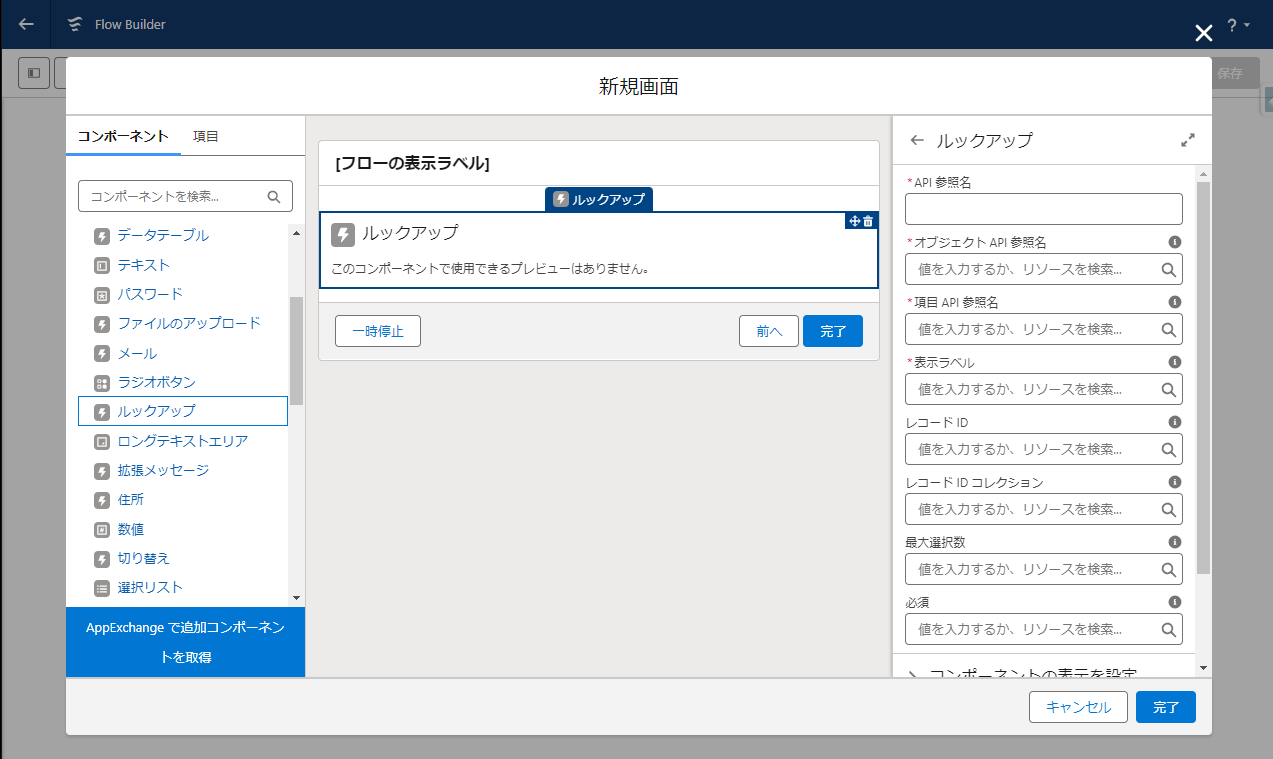The width and height of the screenshot is (1273, 759).
Task: Click the magnifier icon in component search
Action: point(274,197)
